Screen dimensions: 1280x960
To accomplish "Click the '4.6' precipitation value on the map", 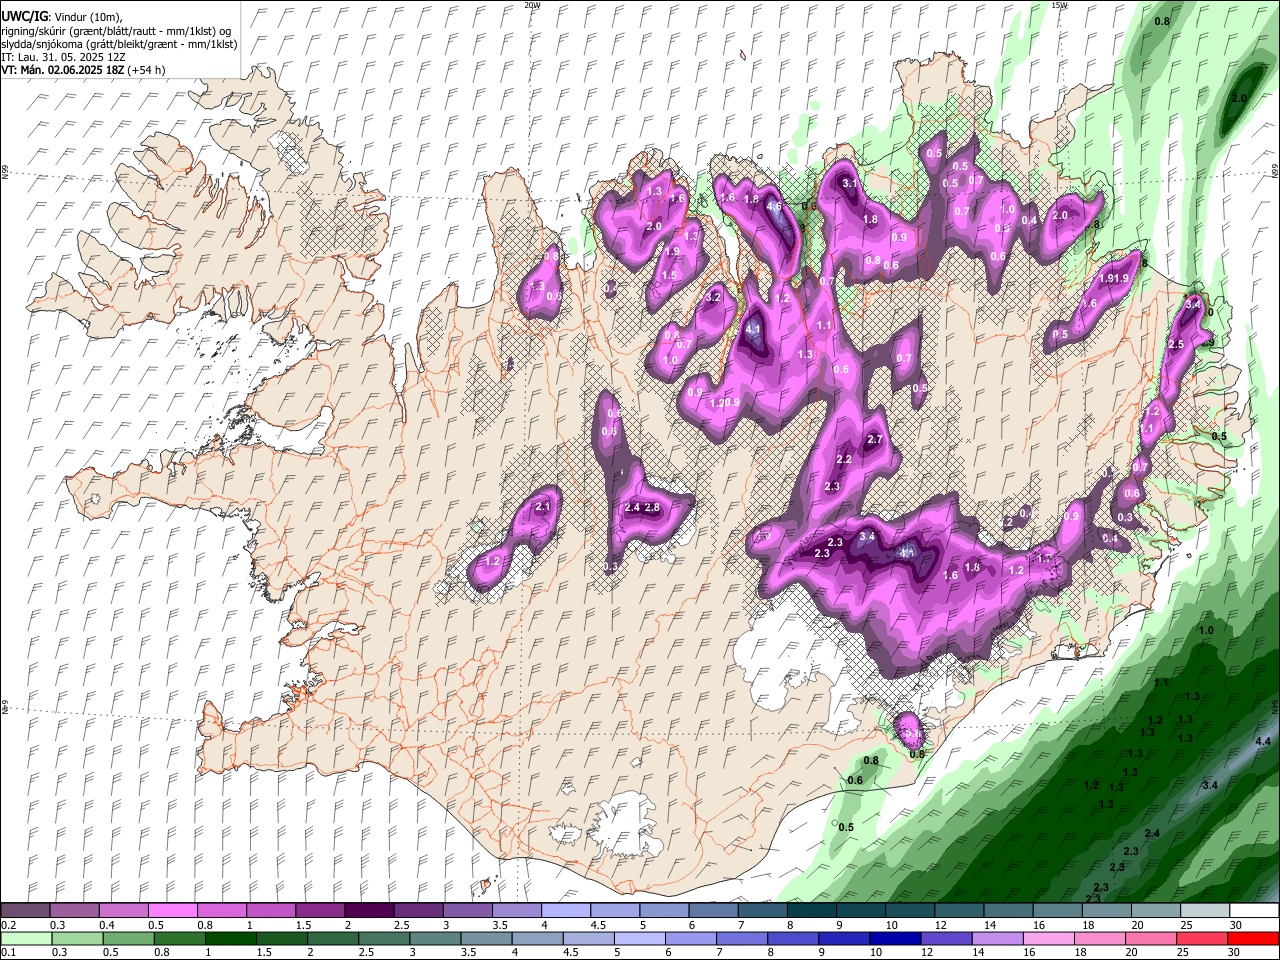I will coord(774,206).
